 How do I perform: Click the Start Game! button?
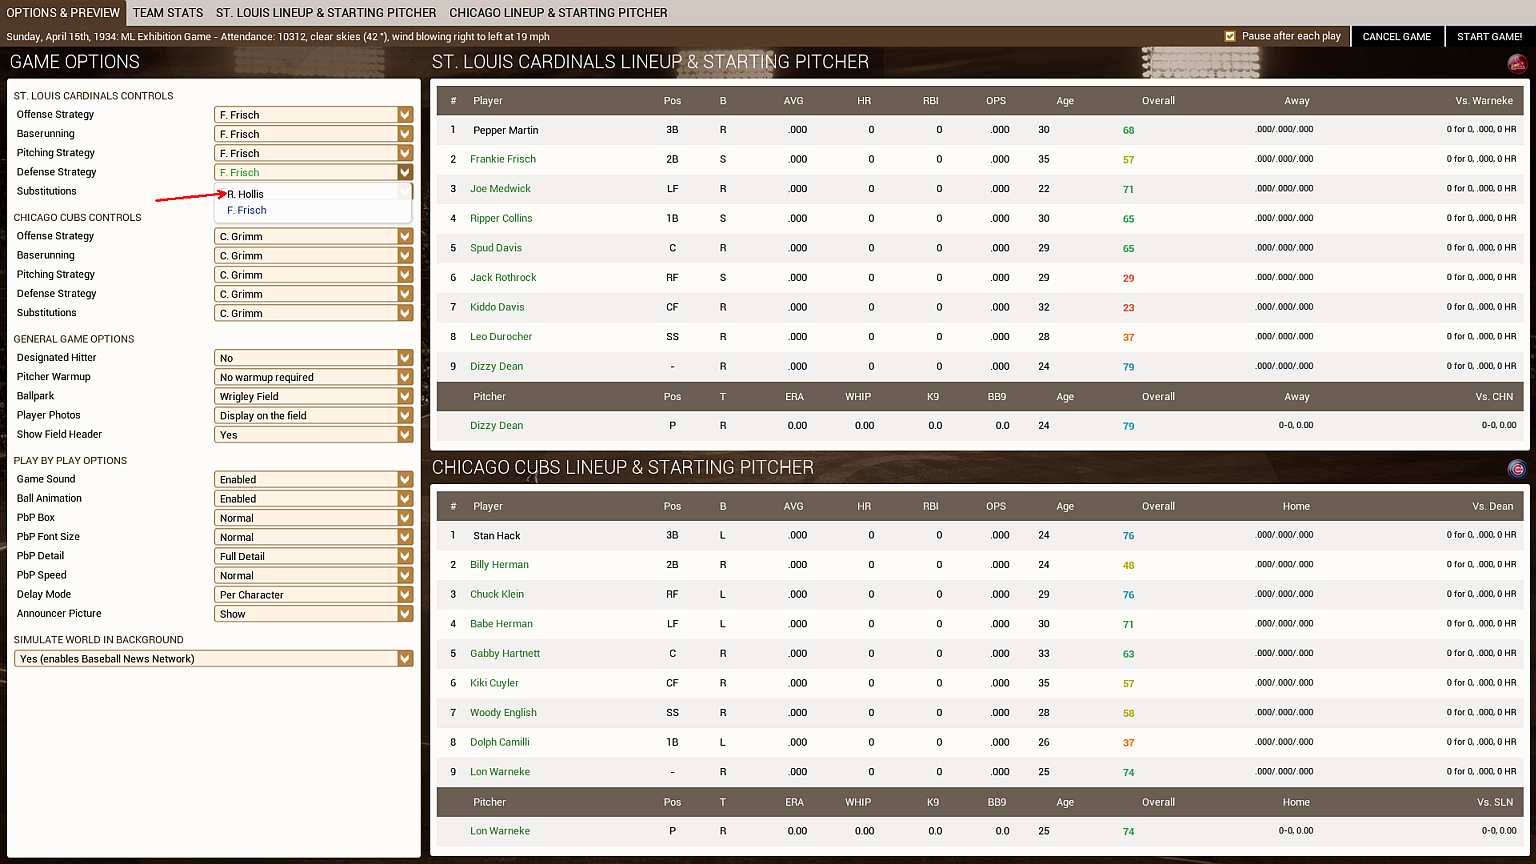click(1489, 36)
